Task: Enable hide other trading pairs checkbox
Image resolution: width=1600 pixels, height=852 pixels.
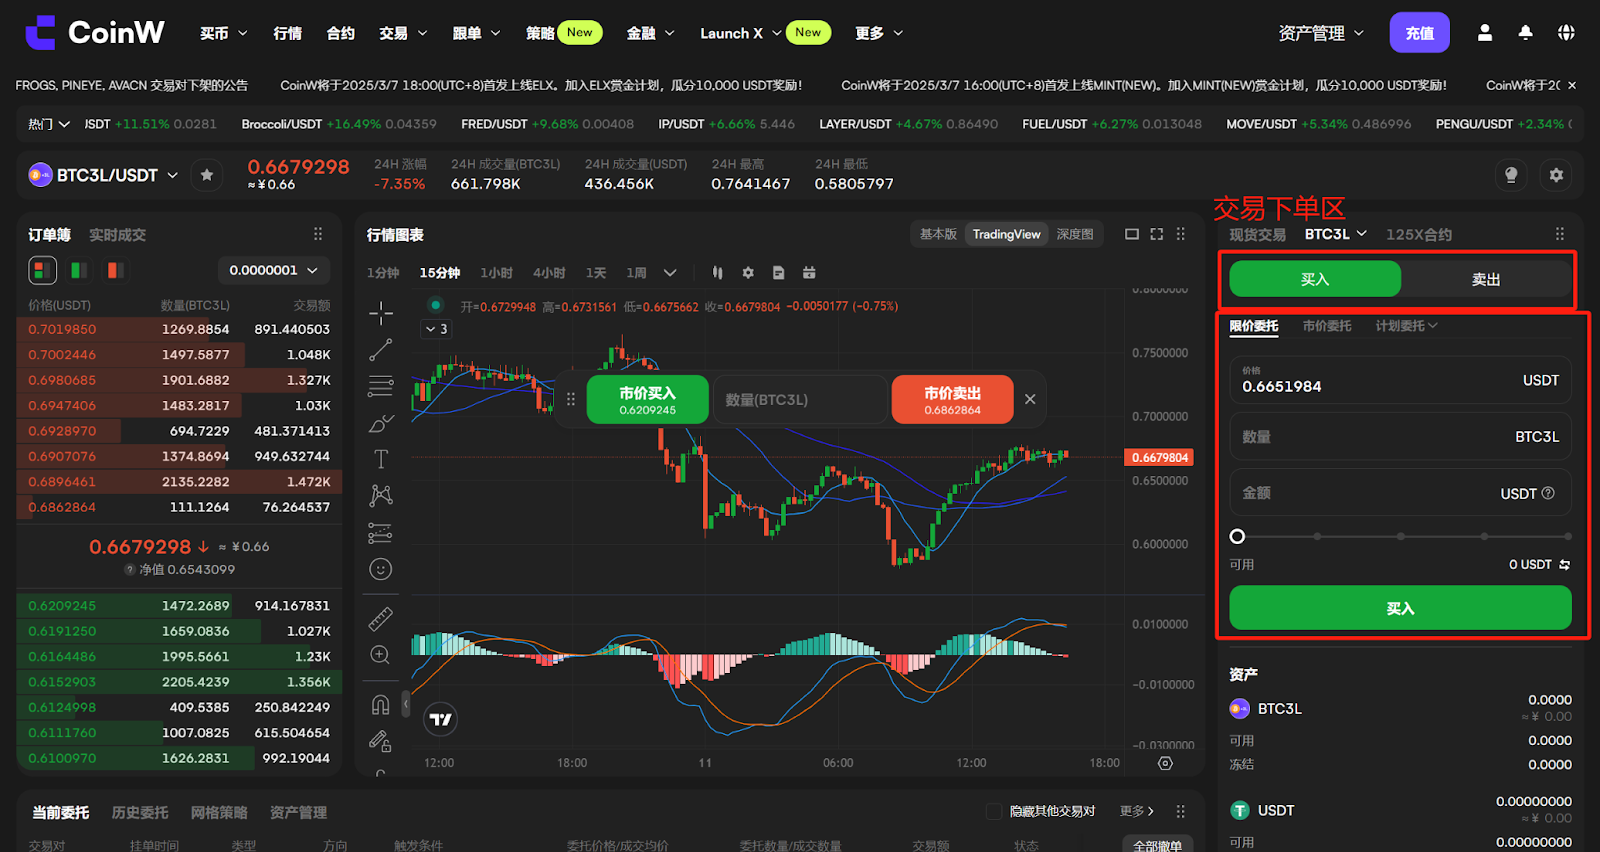Action: [994, 811]
